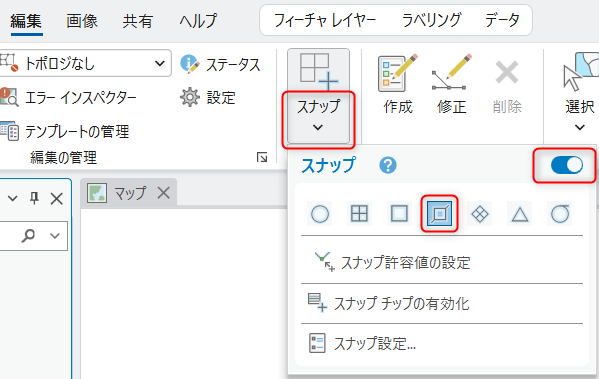Turn off the スナップ toggle switch

[x=567, y=165]
